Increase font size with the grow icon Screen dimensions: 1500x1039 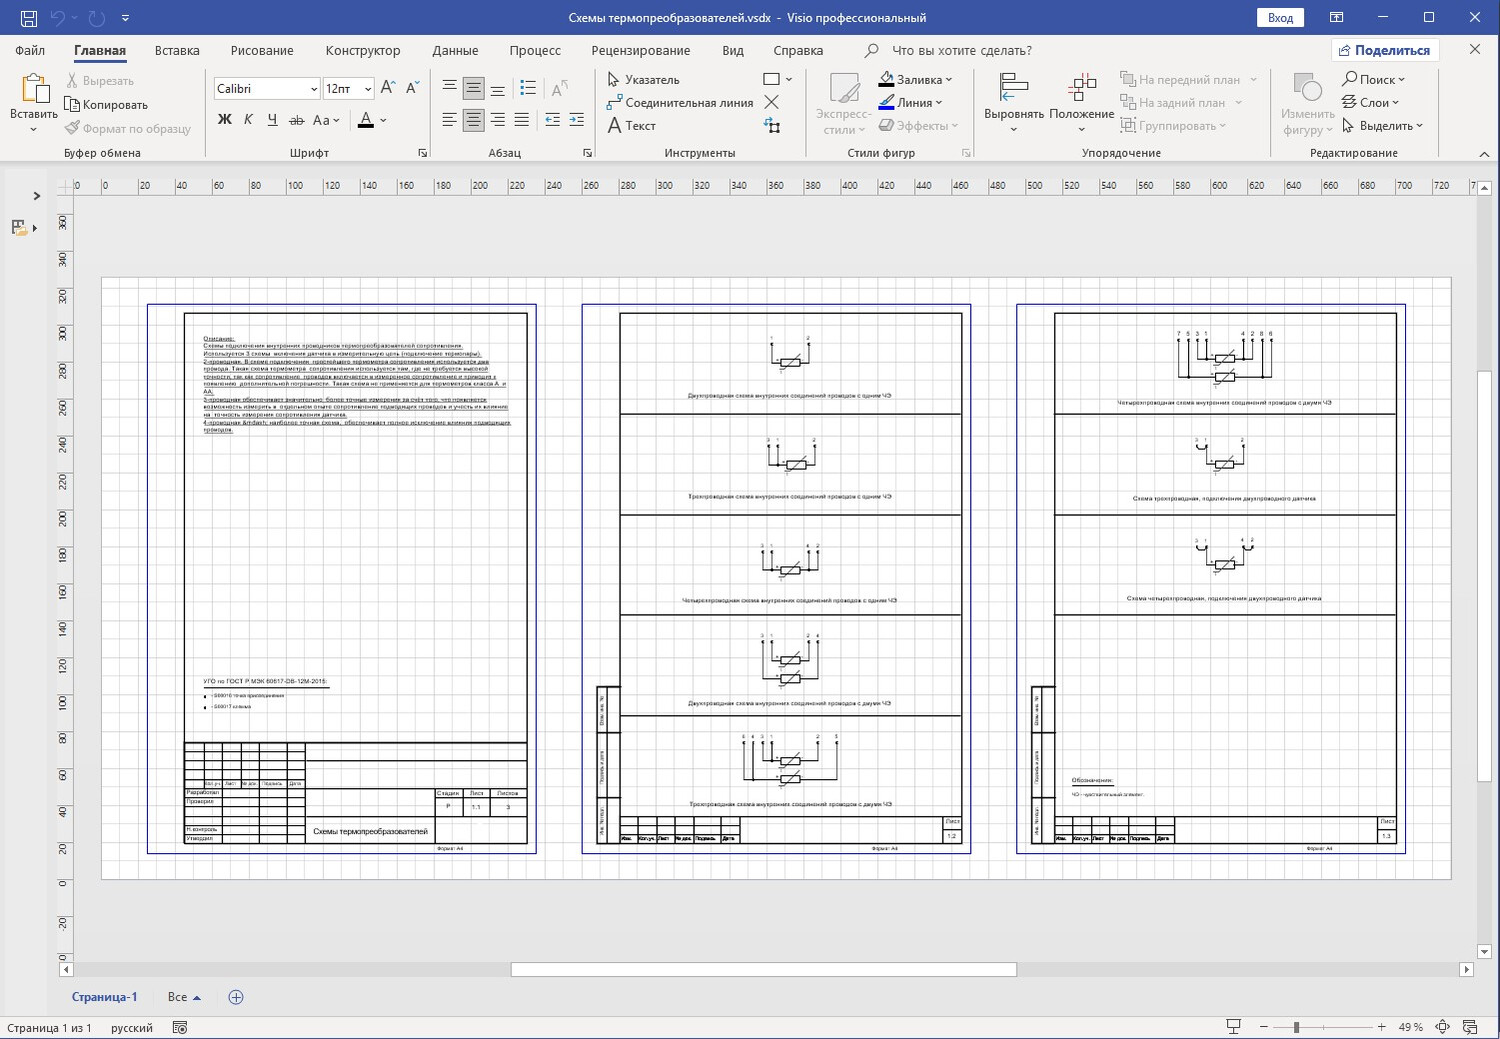tap(388, 88)
